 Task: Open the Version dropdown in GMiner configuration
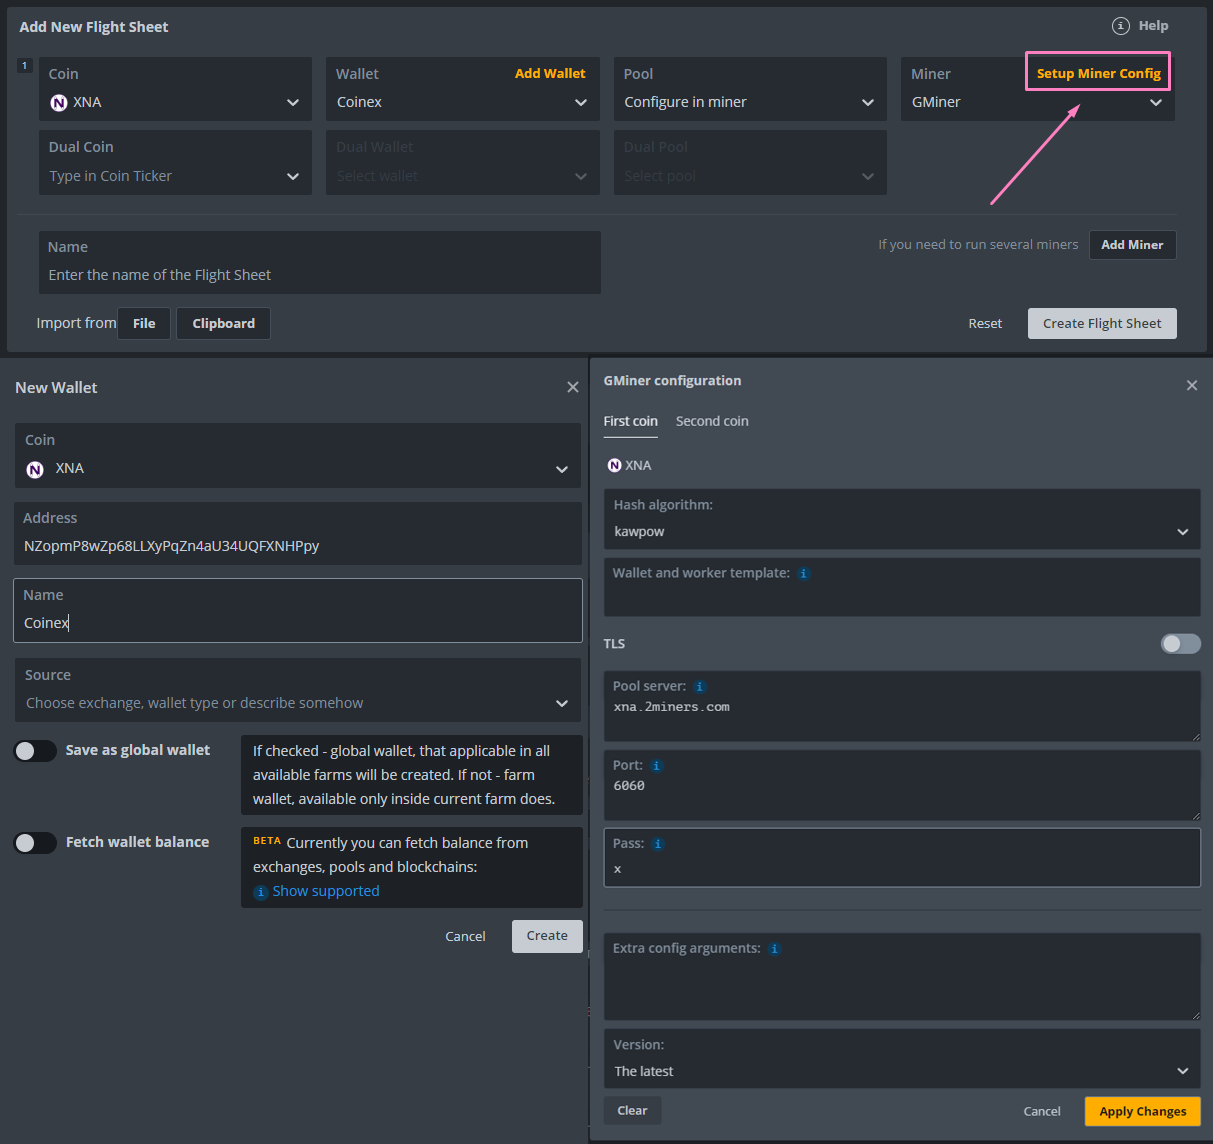click(1182, 1071)
